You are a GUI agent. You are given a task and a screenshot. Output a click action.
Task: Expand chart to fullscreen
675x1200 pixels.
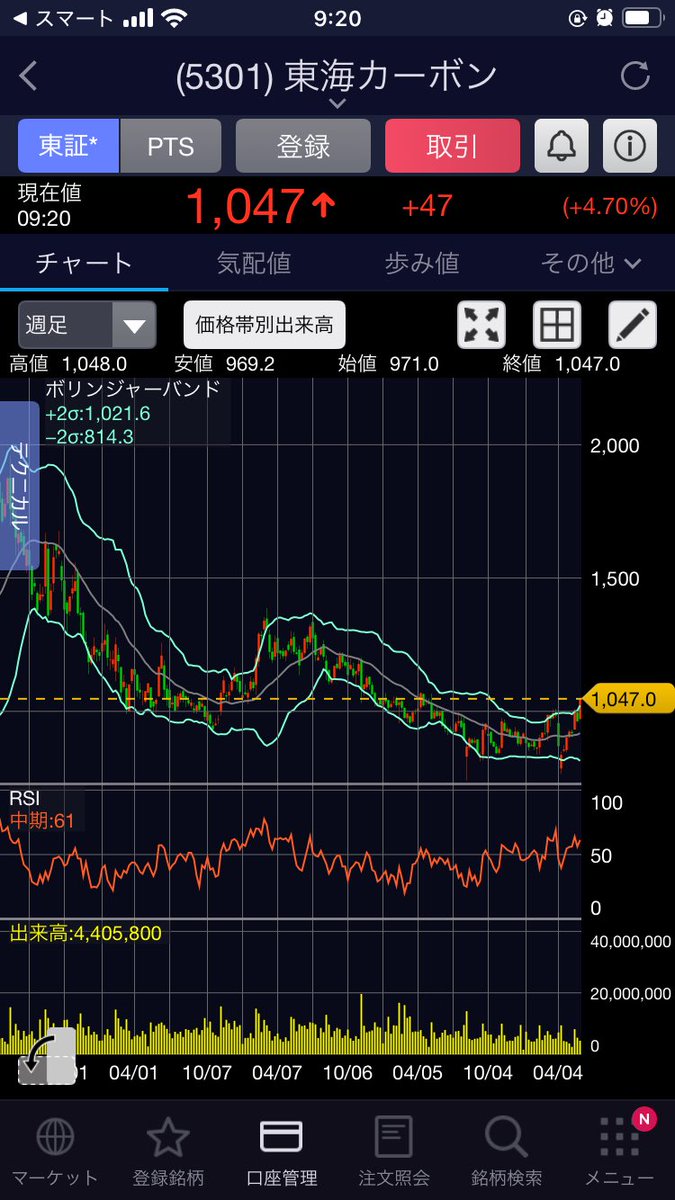coord(481,325)
